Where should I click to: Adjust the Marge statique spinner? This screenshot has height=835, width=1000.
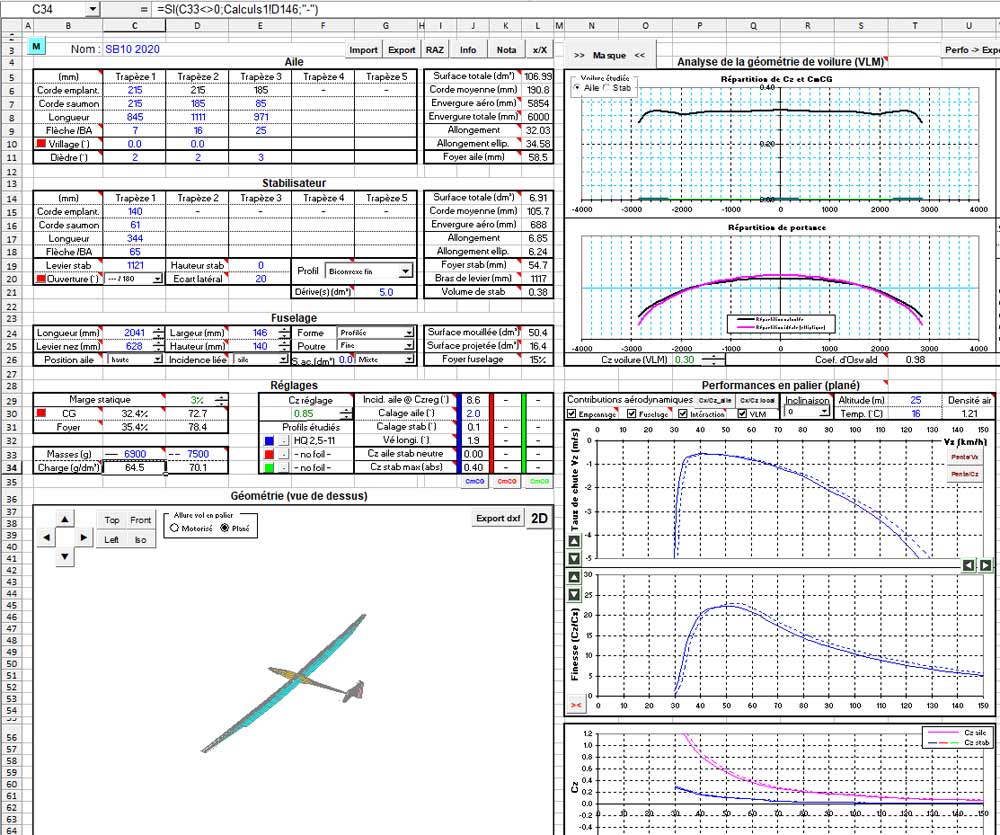221,400
